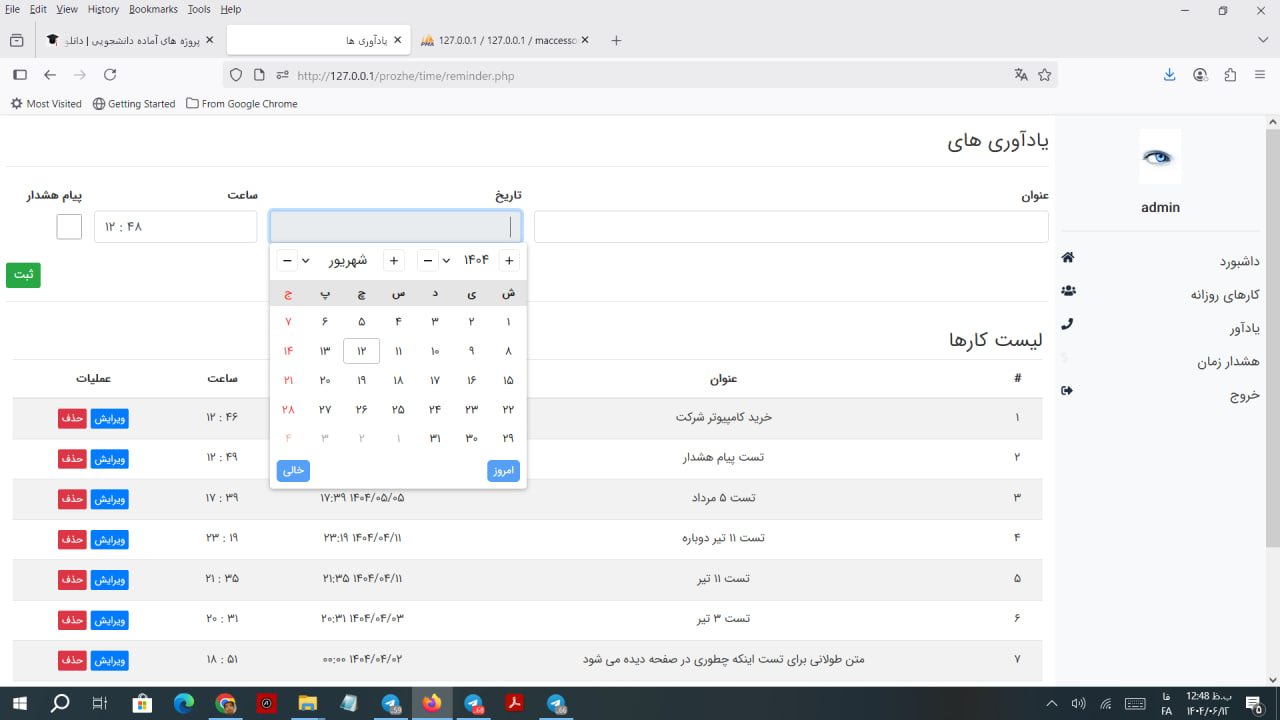Open the Firefox hamburger application menu
Viewport: 1280px width, 720px height.
click(x=1260, y=75)
